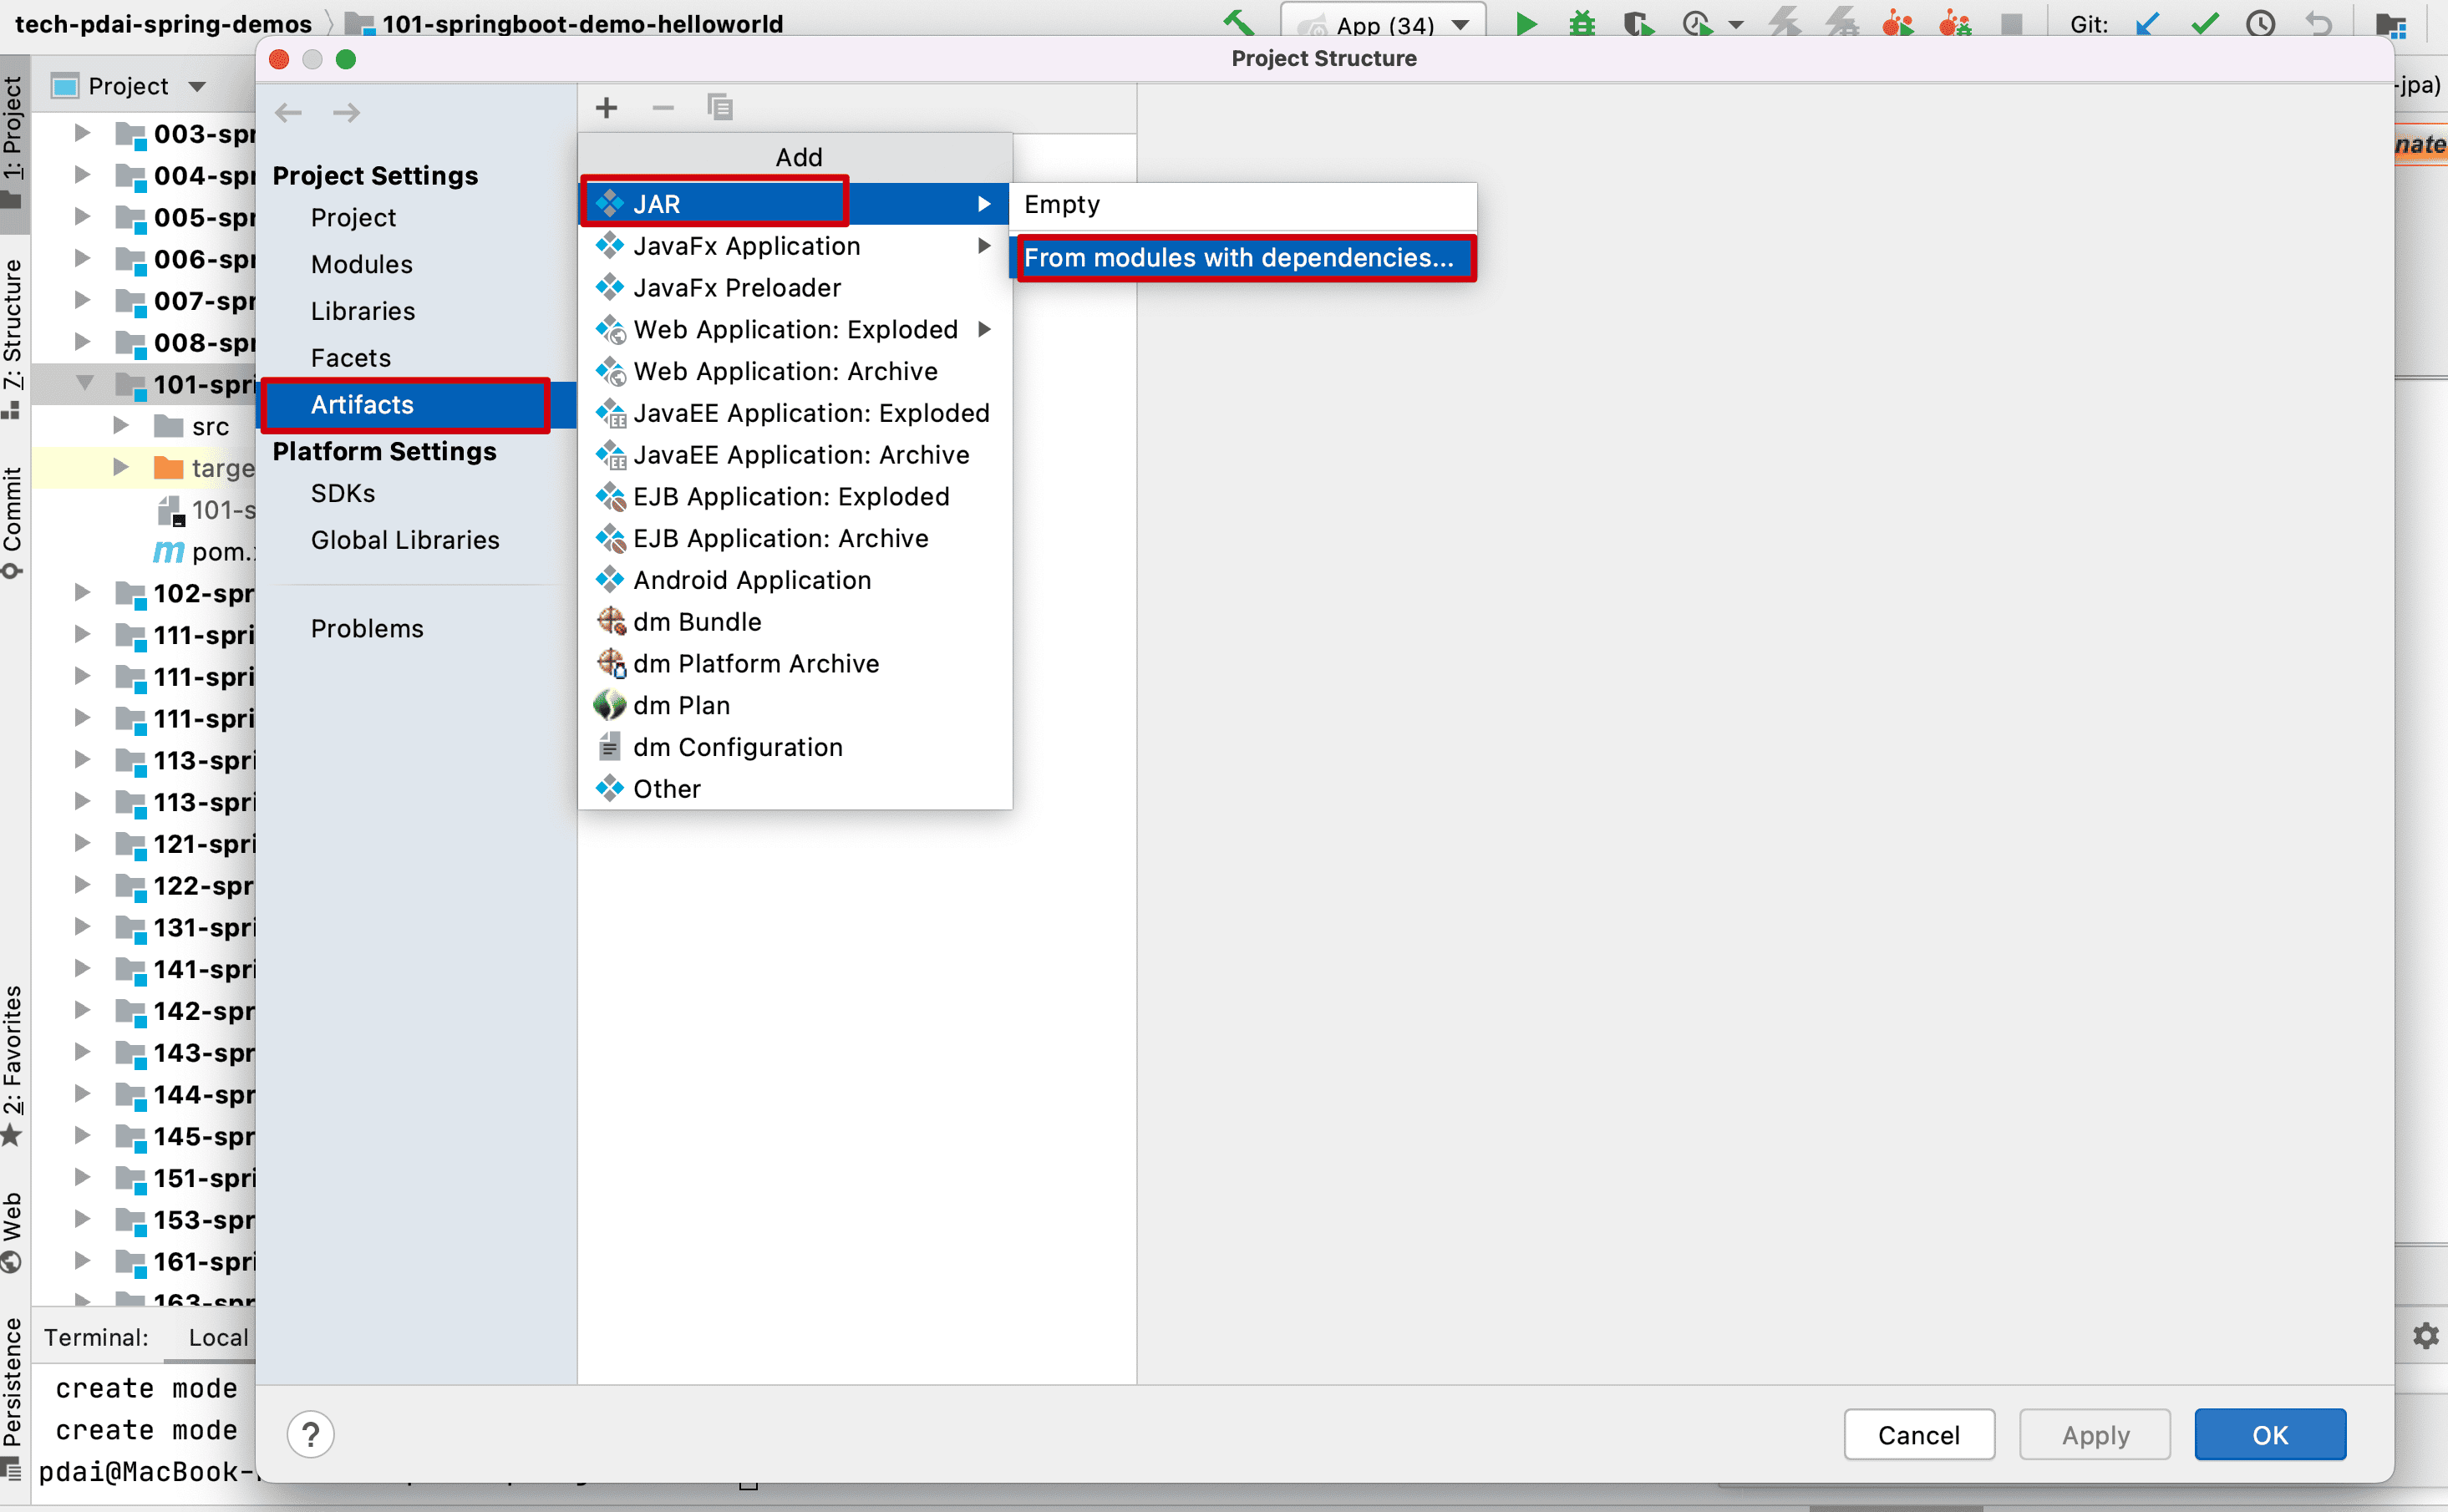Image resolution: width=2448 pixels, height=1512 pixels.
Task: Click the help question mark button
Action: point(311,1435)
